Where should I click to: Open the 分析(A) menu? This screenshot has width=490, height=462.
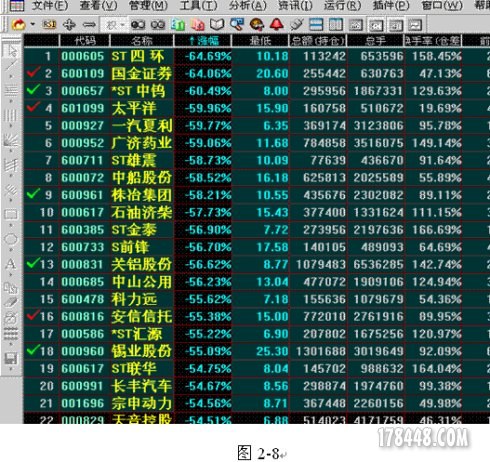click(x=247, y=5)
